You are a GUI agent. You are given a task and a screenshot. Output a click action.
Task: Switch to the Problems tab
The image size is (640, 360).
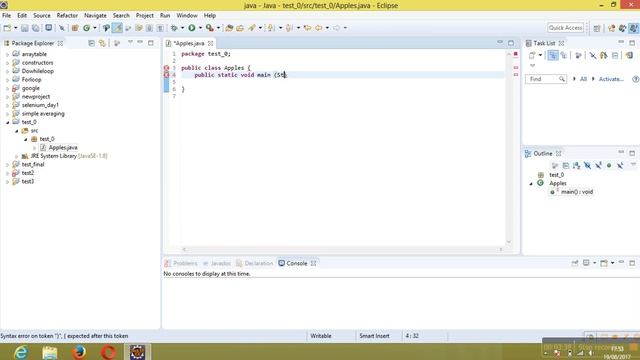tap(181, 263)
